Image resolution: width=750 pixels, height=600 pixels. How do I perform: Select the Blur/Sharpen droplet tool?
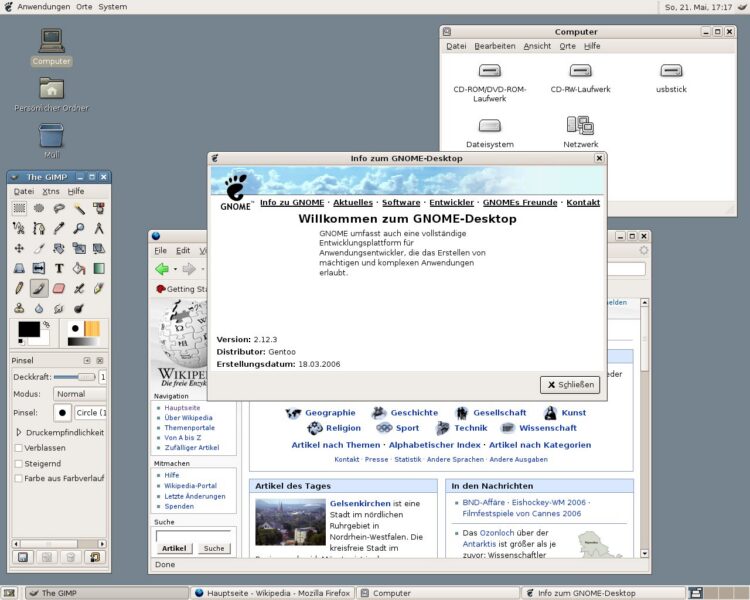point(39,309)
